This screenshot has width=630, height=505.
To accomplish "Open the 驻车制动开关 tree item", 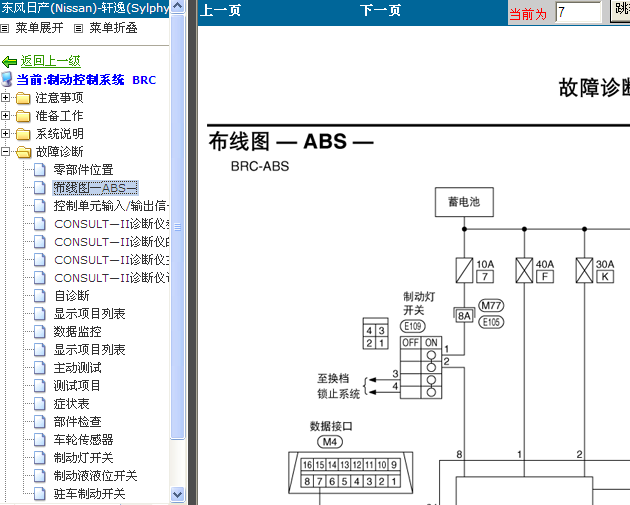I will (x=89, y=494).
